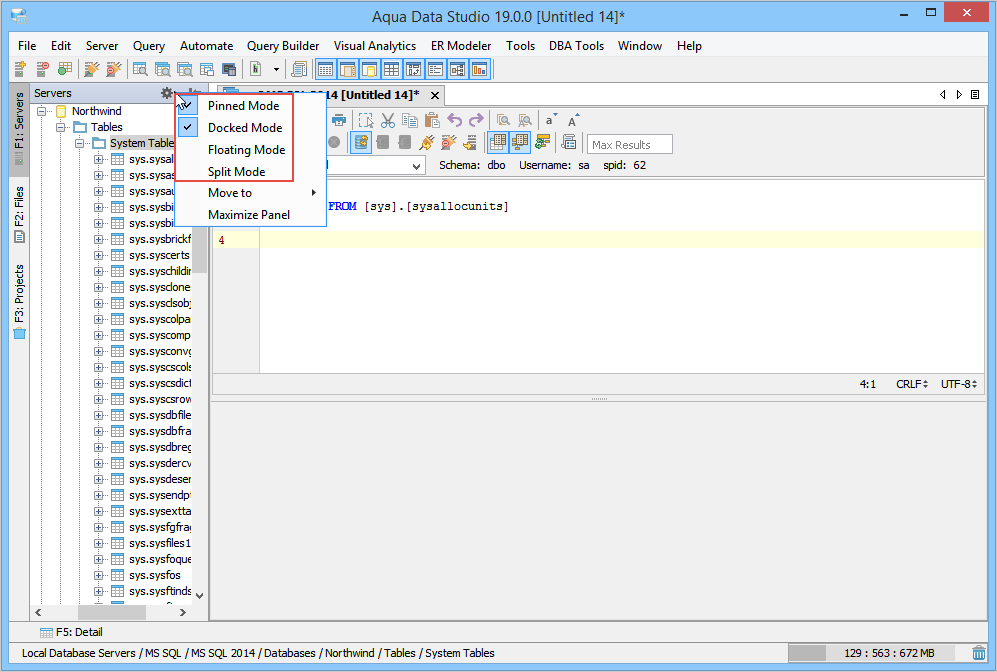Open the ER Modeler menu
997x672 pixels.
[461, 46]
